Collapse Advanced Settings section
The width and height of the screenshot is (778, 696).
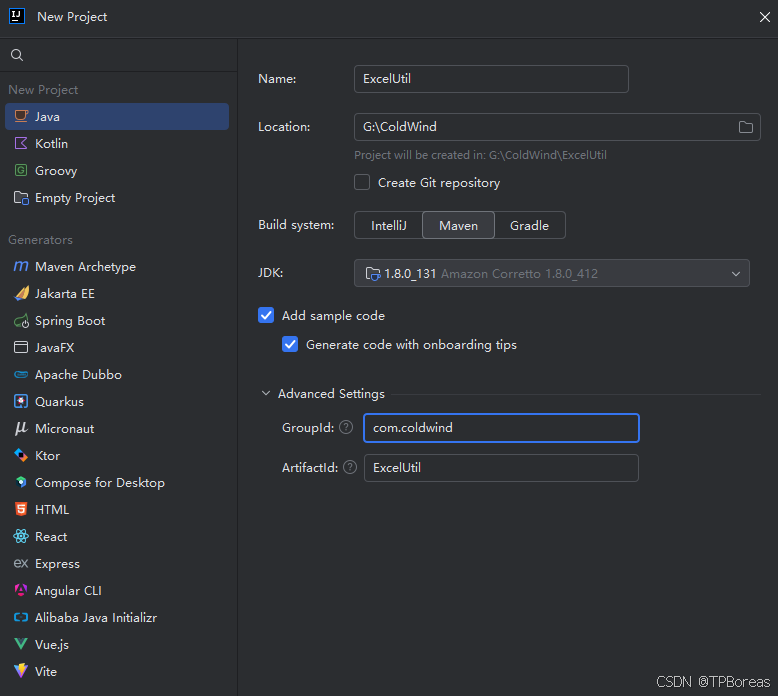click(266, 393)
